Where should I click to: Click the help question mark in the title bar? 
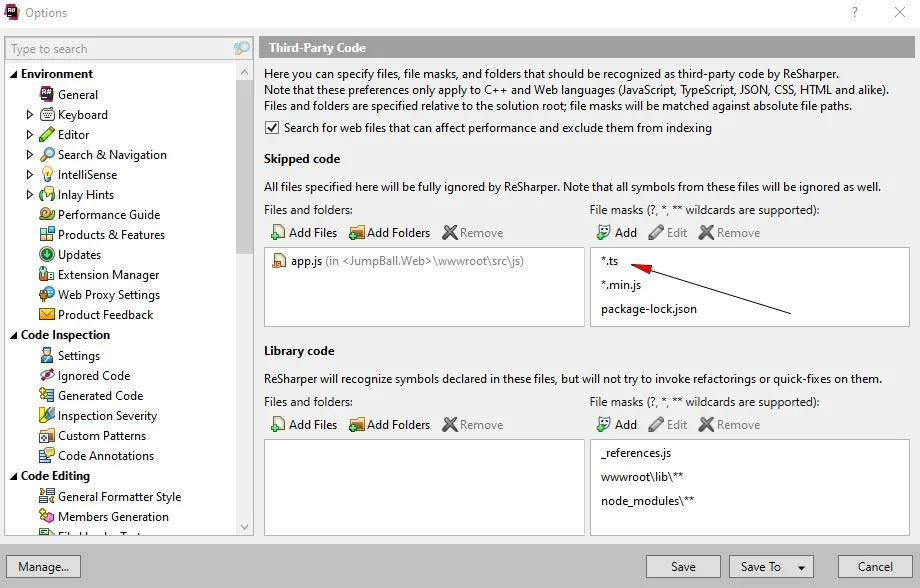[855, 12]
